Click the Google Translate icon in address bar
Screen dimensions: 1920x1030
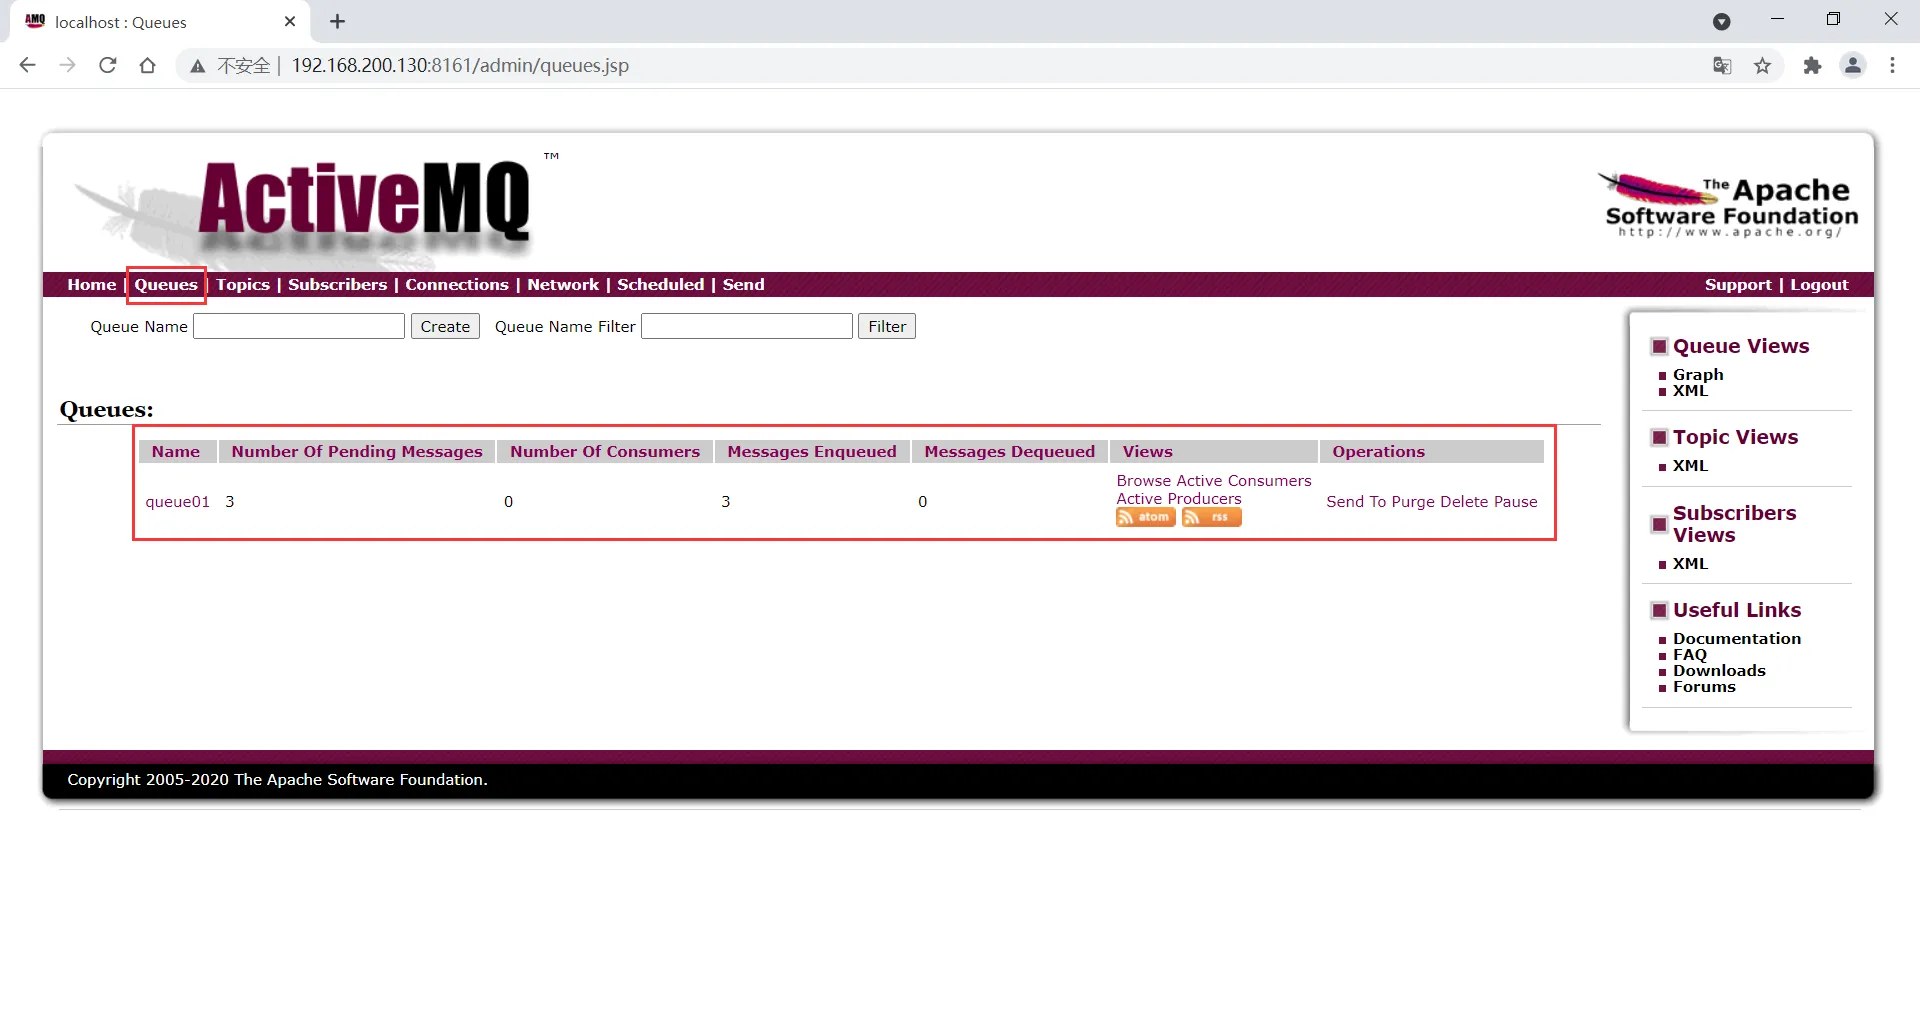pyautogui.click(x=1722, y=65)
